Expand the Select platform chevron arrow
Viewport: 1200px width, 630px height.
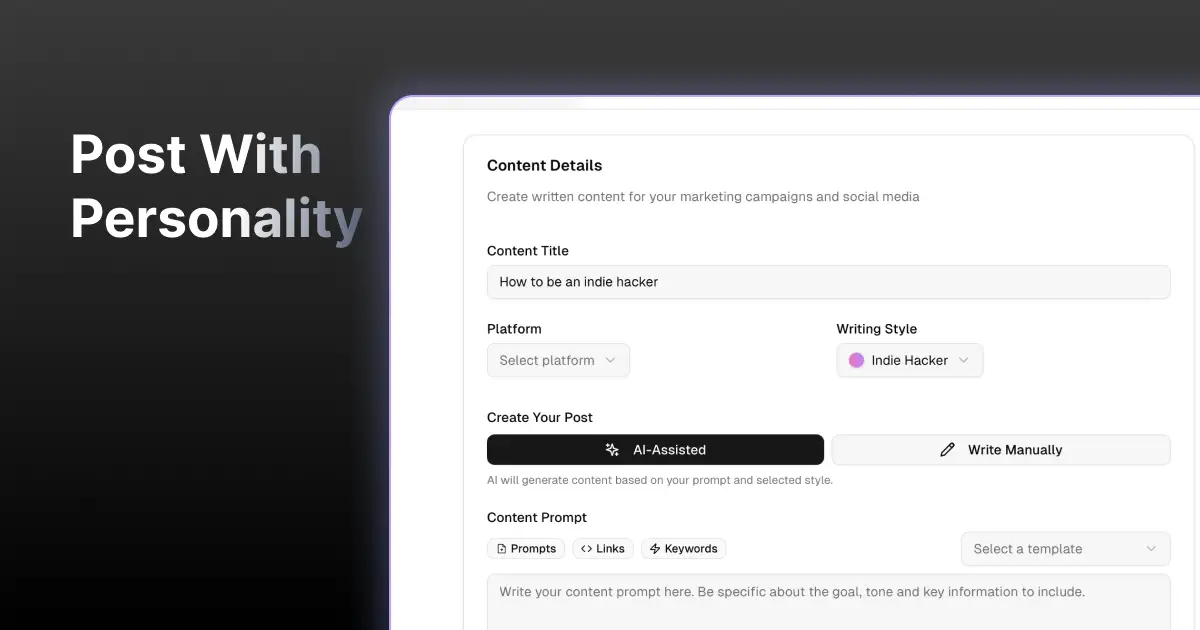point(610,360)
